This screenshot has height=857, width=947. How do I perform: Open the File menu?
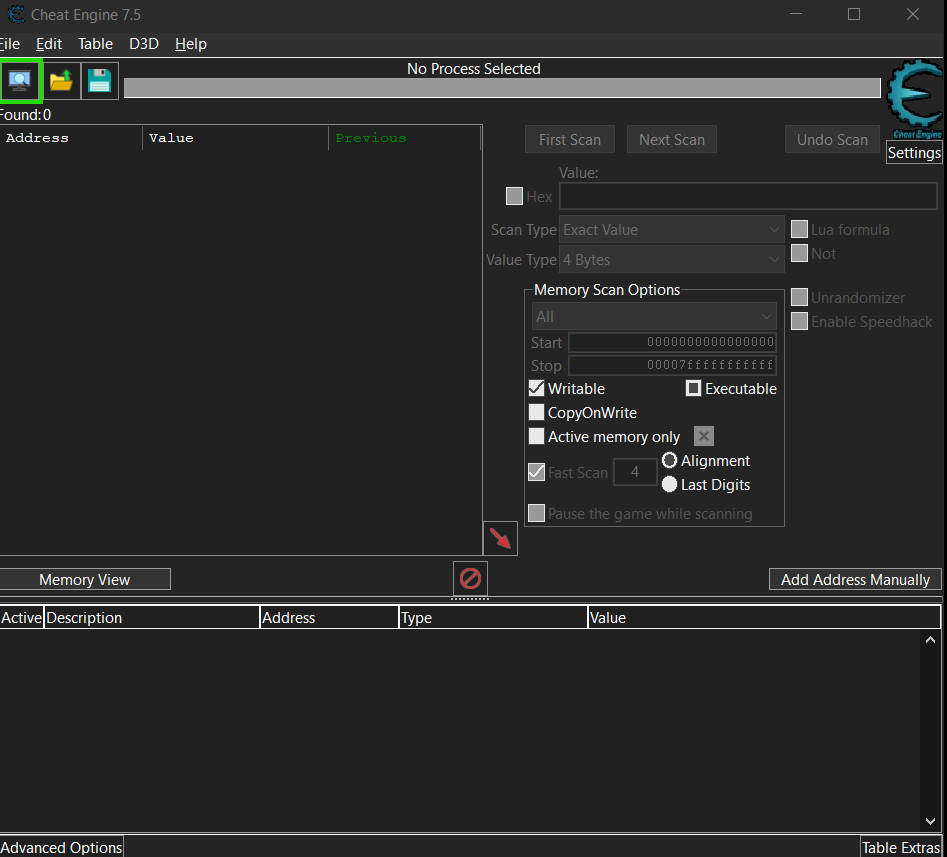[10, 44]
